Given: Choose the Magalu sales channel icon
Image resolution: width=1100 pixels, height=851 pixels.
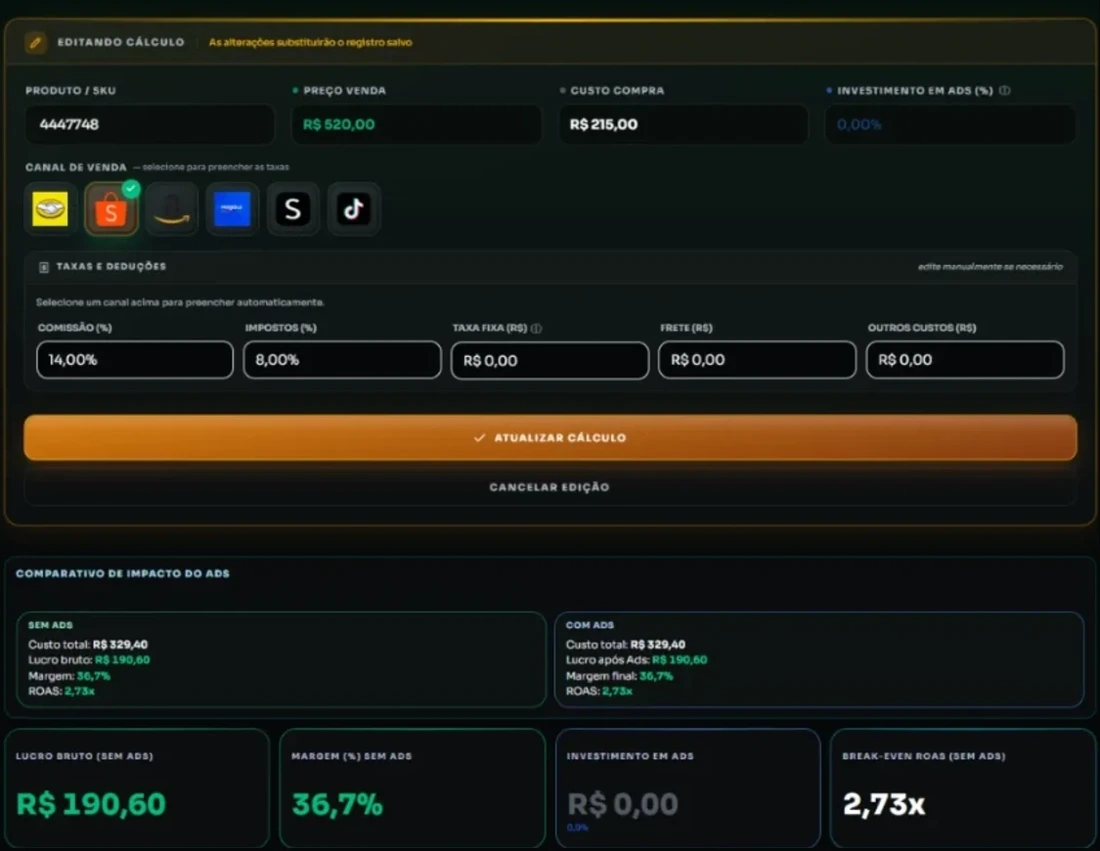Looking at the screenshot, I should point(232,209).
